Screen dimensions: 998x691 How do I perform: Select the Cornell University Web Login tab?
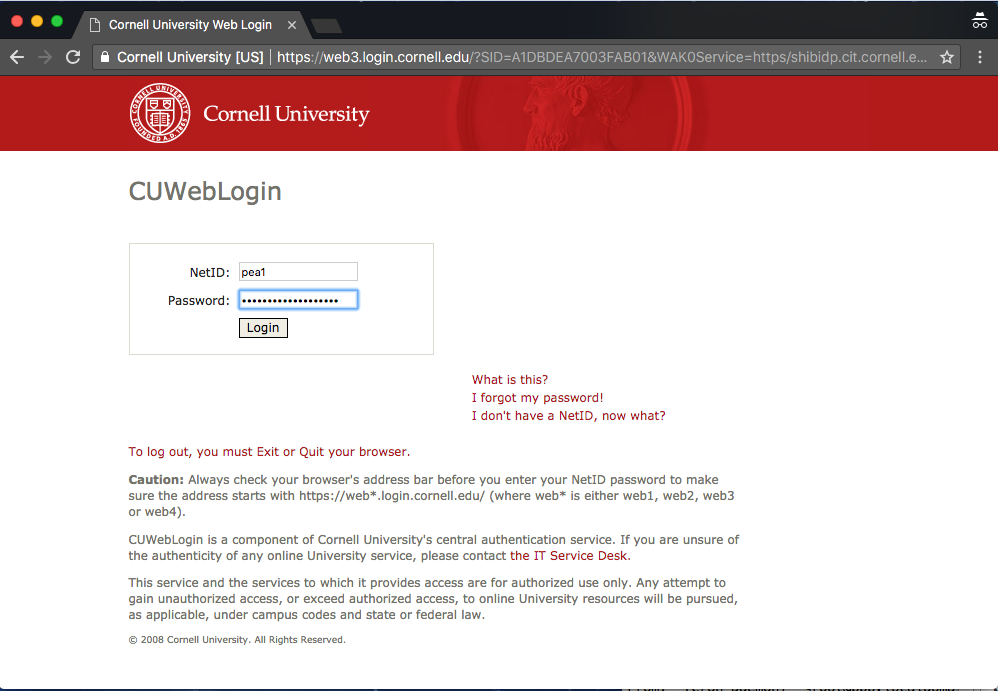click(x=190, y=25)
